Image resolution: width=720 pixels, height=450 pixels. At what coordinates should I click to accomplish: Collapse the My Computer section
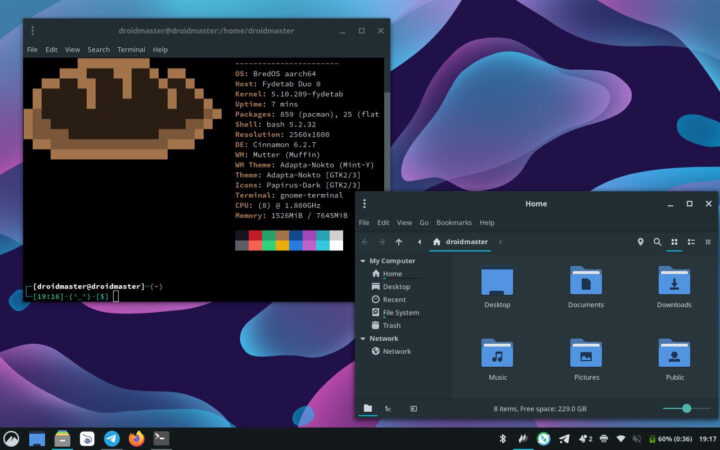(x=363, y=261)
